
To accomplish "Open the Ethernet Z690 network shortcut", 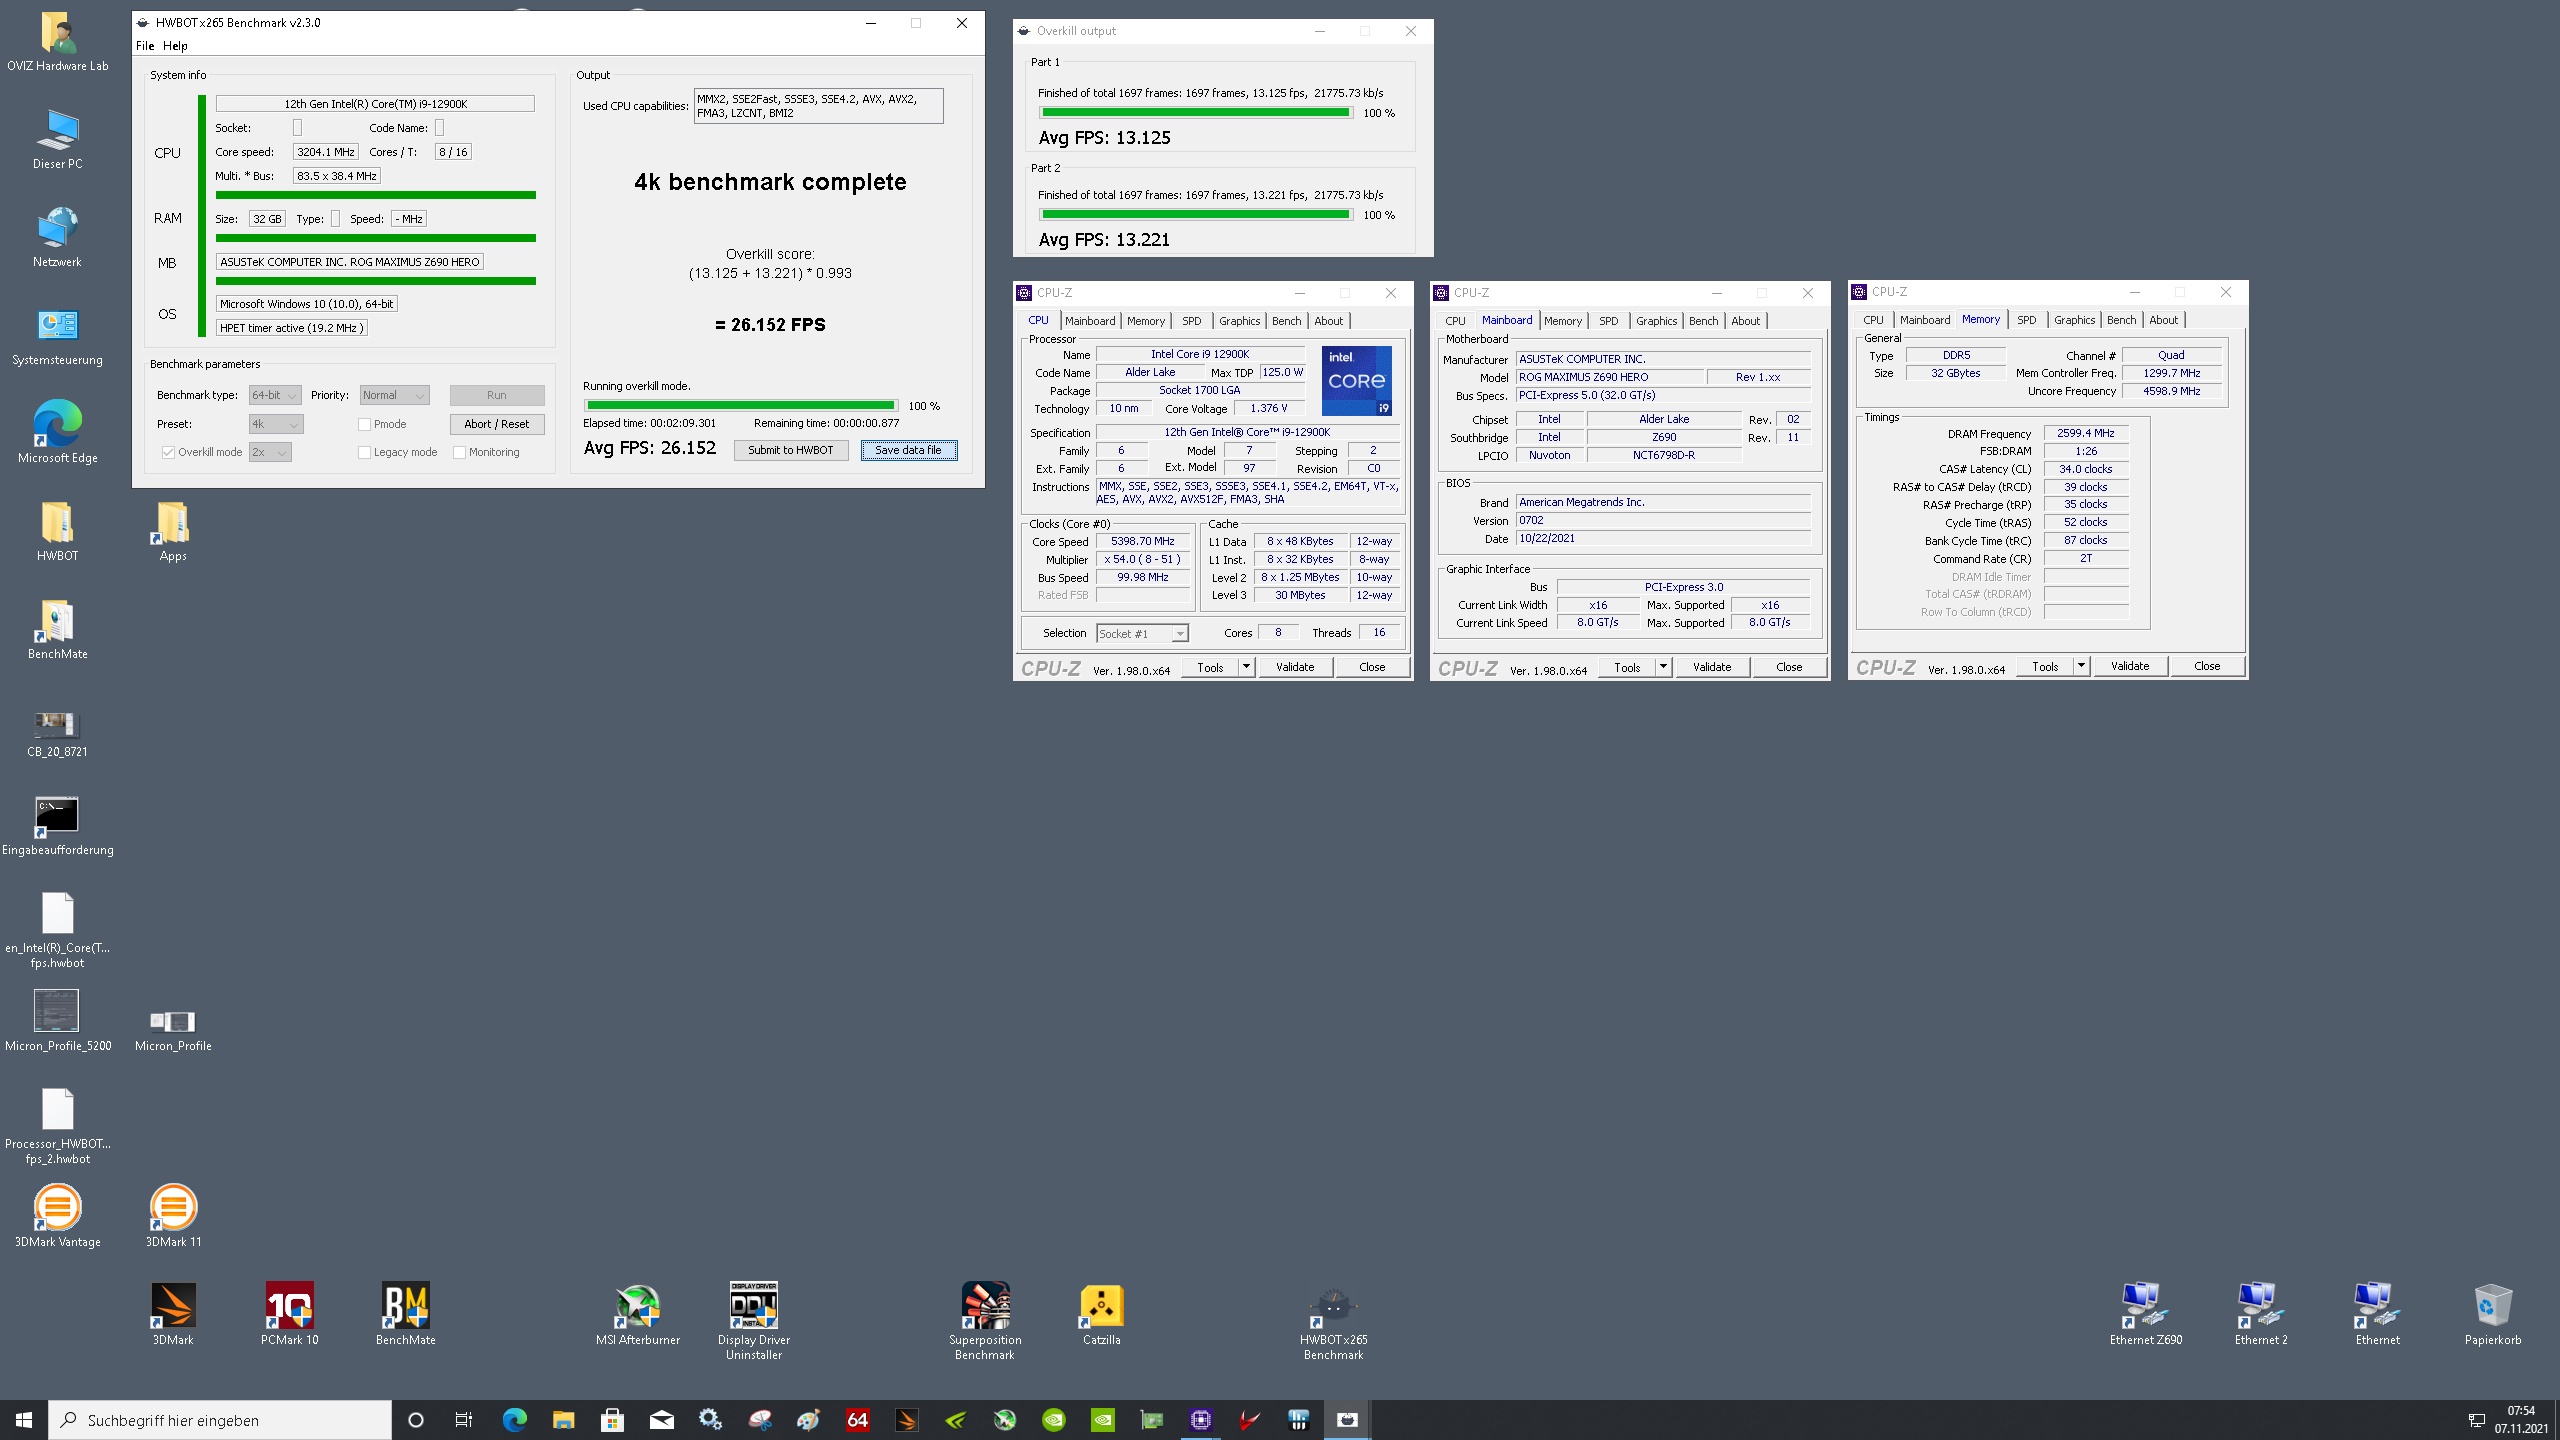I will pyautogui.click(x=2146, y=1314).
